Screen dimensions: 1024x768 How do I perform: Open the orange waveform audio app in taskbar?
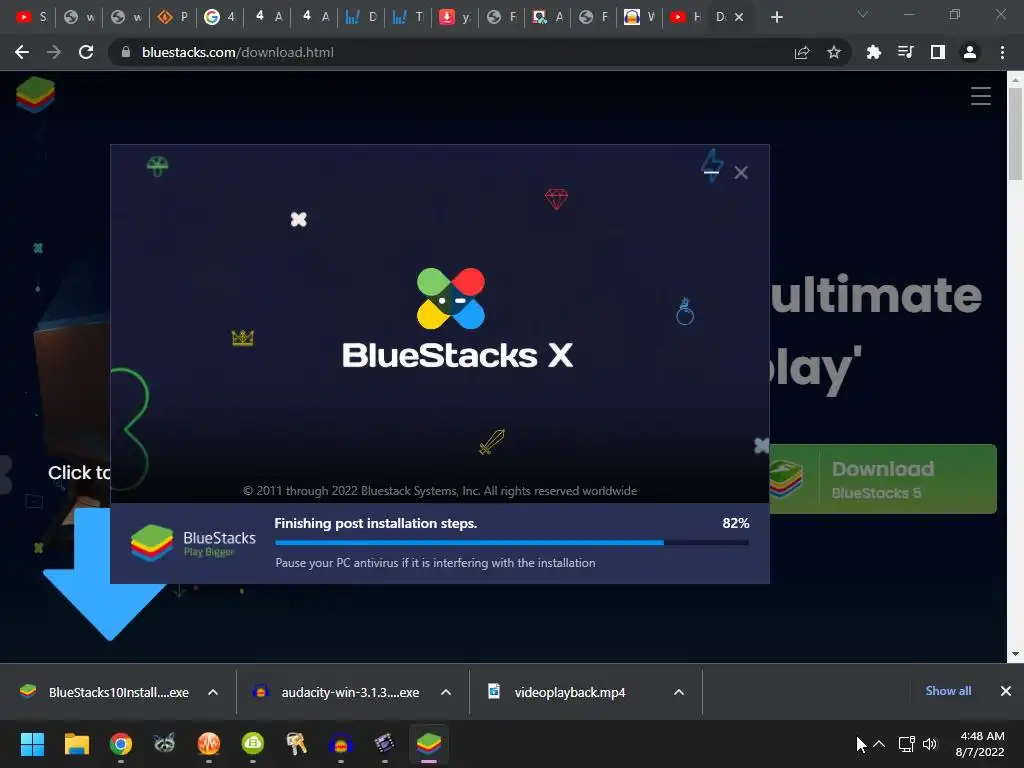[208, 743]
